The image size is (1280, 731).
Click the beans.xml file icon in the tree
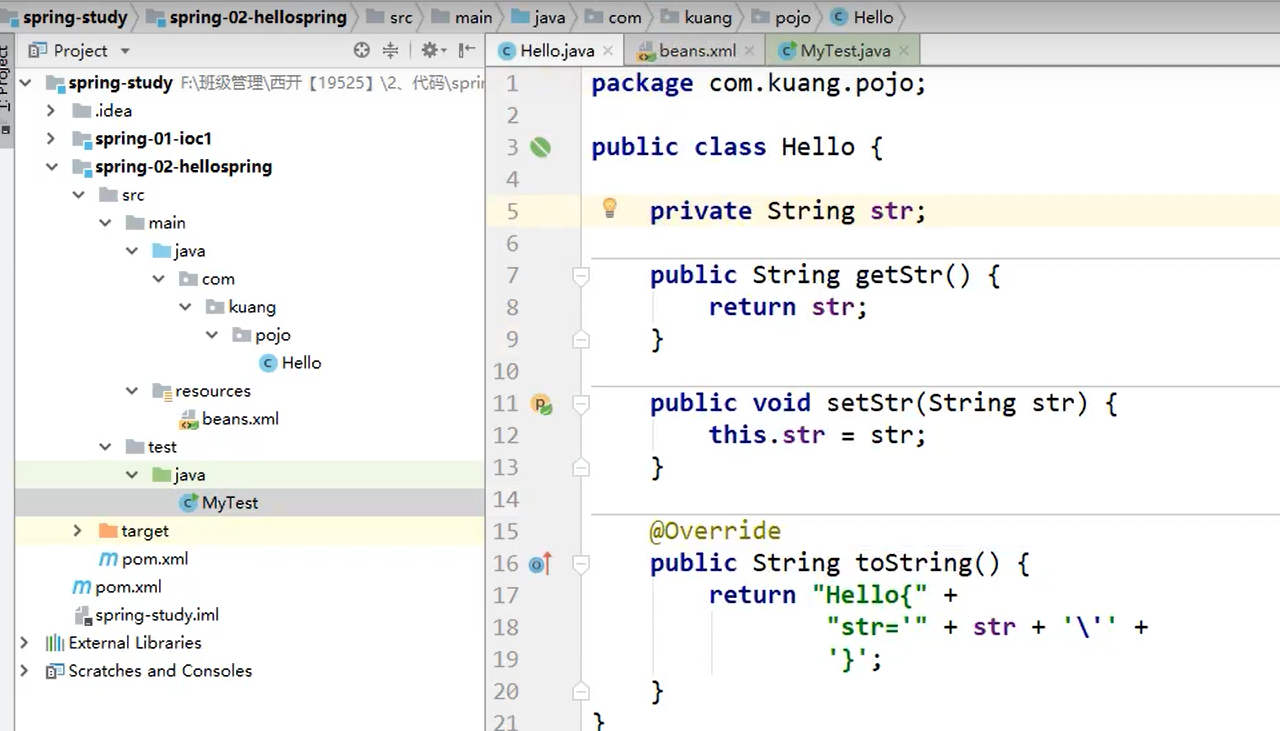pos(188,419)
